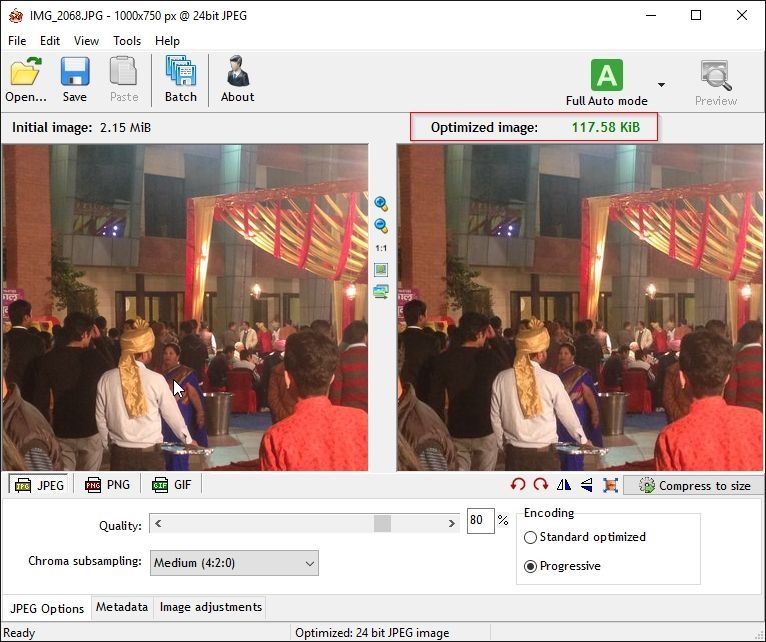The image size is (766, 642).
Task: Select Standard optimized encoding
Action: click(x=585, y=537)
